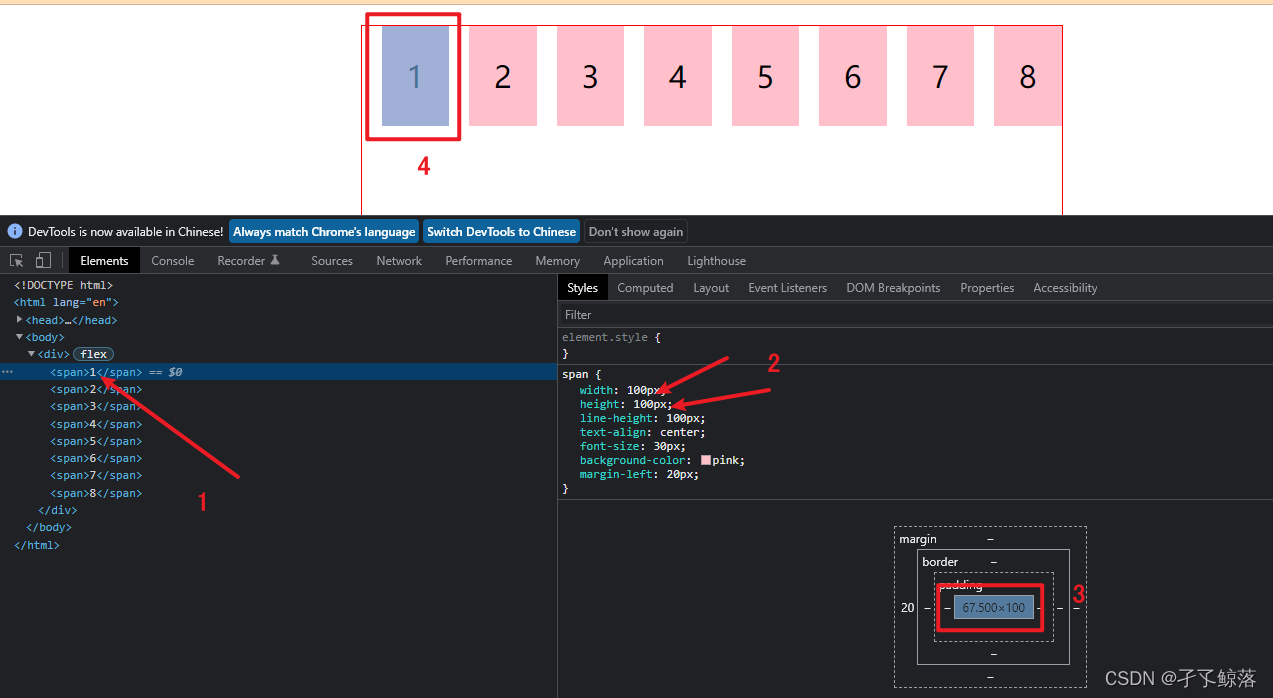
Task: Click the info icon in the DevTools language bar
Action: pyautogui.click(x=14, y=231)
